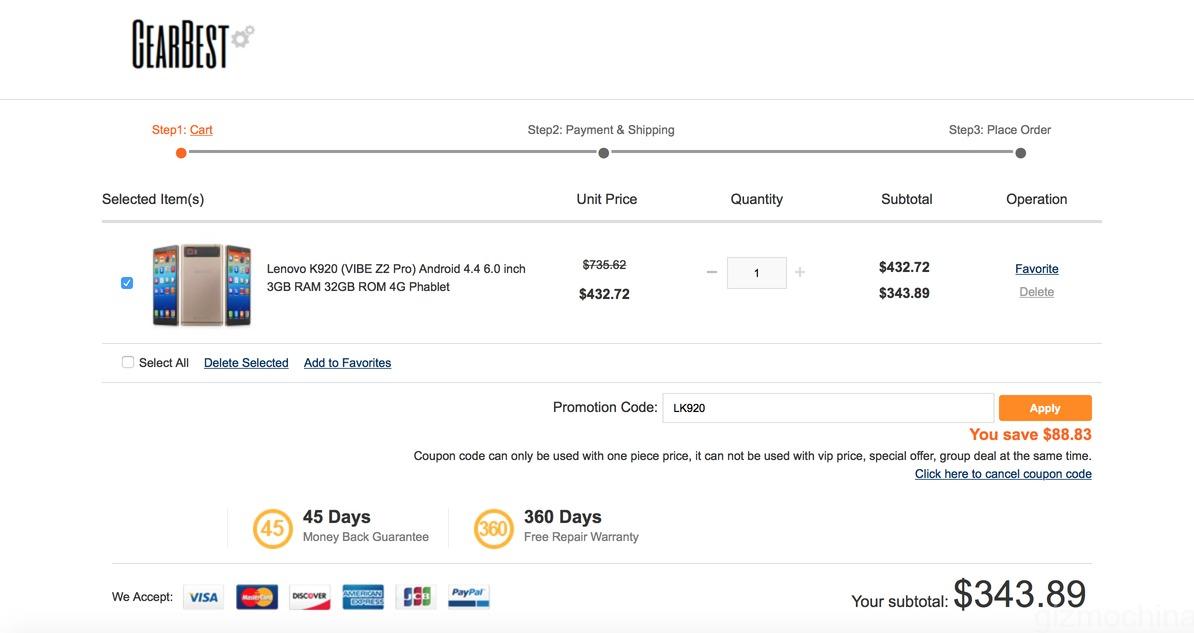The width and height of the screenshot is (1194, 633).
Task: Click the American Express icon
Action: [x=363, y=597]
